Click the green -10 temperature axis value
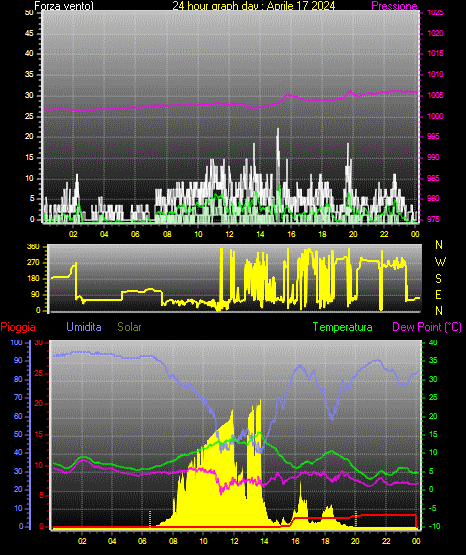The width and height of the screenshot is (466, 555). [434, 526]
